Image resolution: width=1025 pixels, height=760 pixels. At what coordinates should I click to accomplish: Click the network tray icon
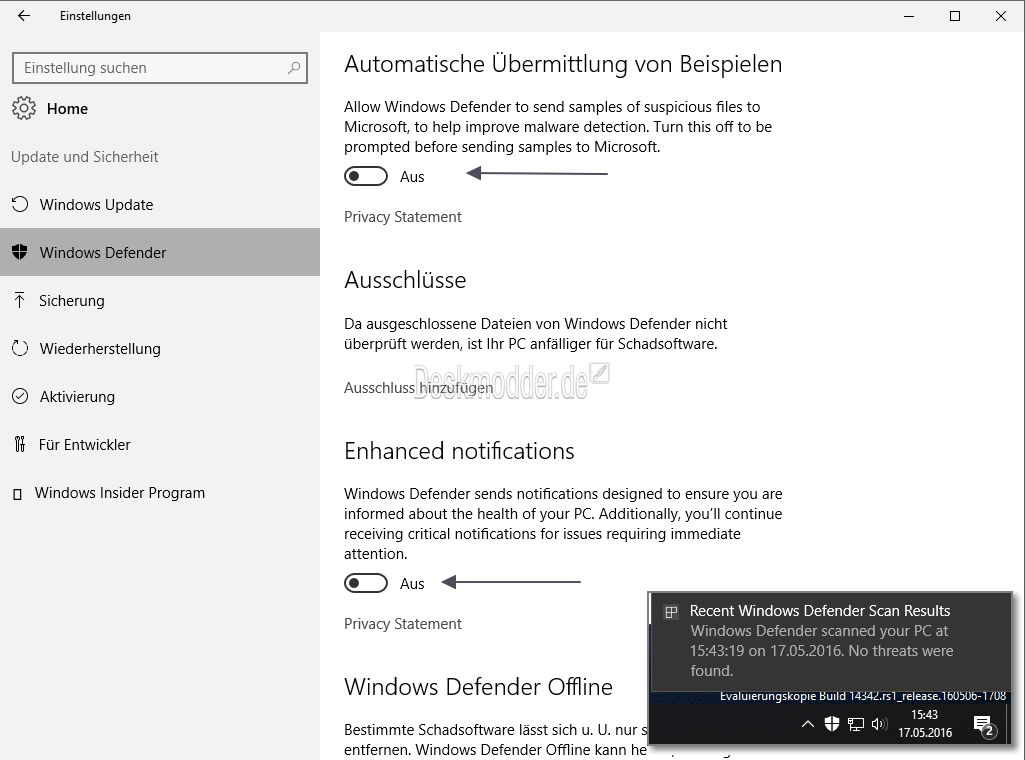point(856,724)
